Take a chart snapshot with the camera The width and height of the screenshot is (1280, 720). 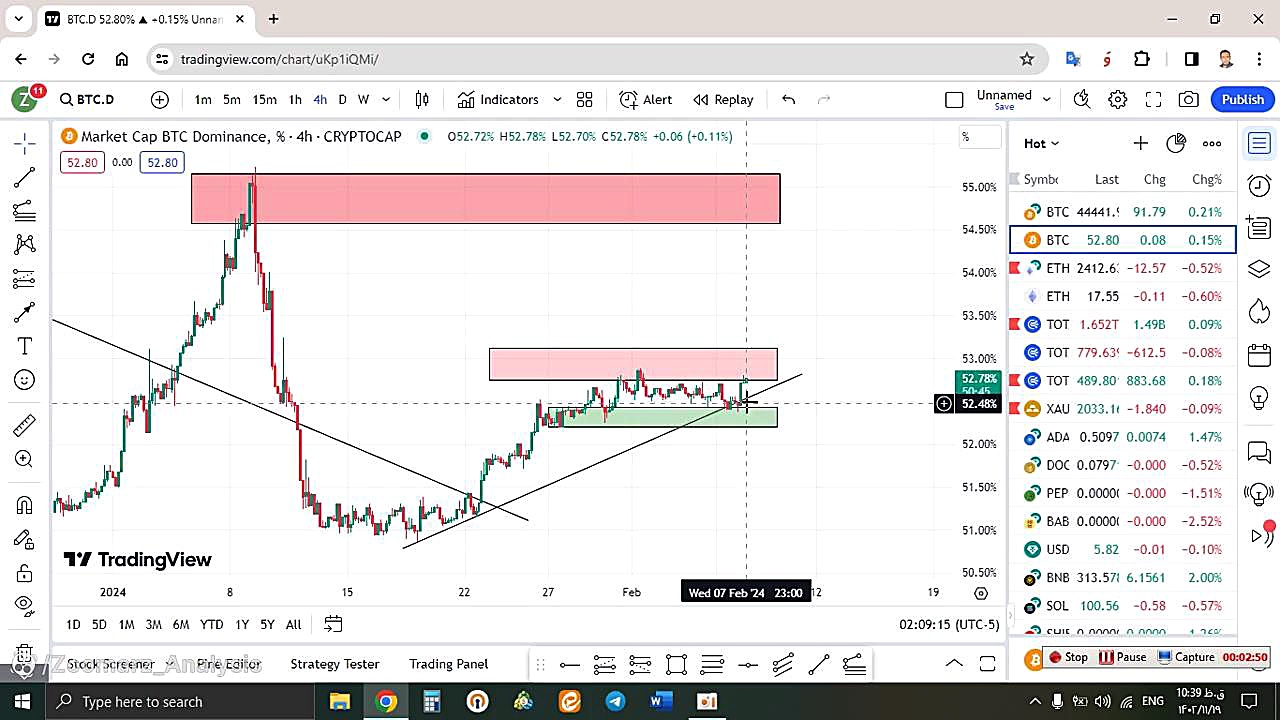[1189, 99]
